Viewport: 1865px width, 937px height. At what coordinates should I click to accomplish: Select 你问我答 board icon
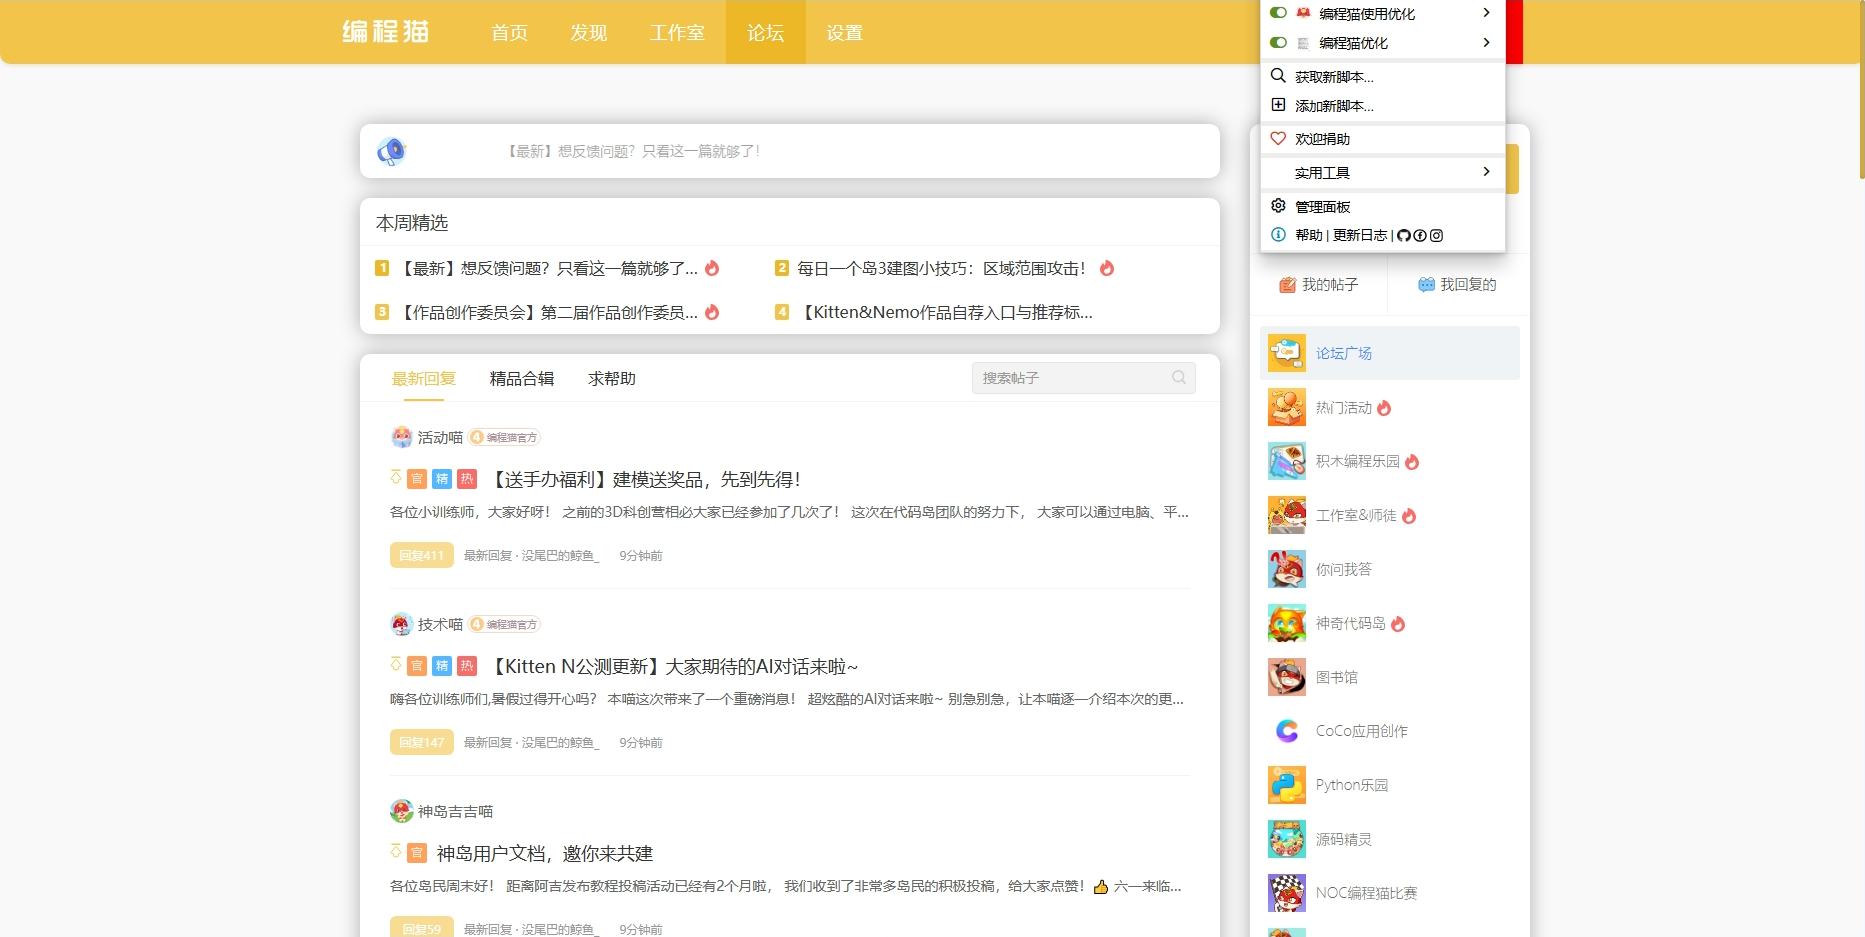click(x=1287, y=569)
